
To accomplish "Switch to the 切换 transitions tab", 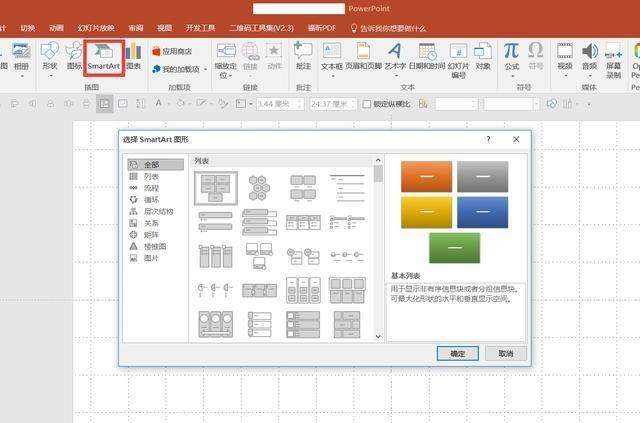I will [x=28, y=28].
